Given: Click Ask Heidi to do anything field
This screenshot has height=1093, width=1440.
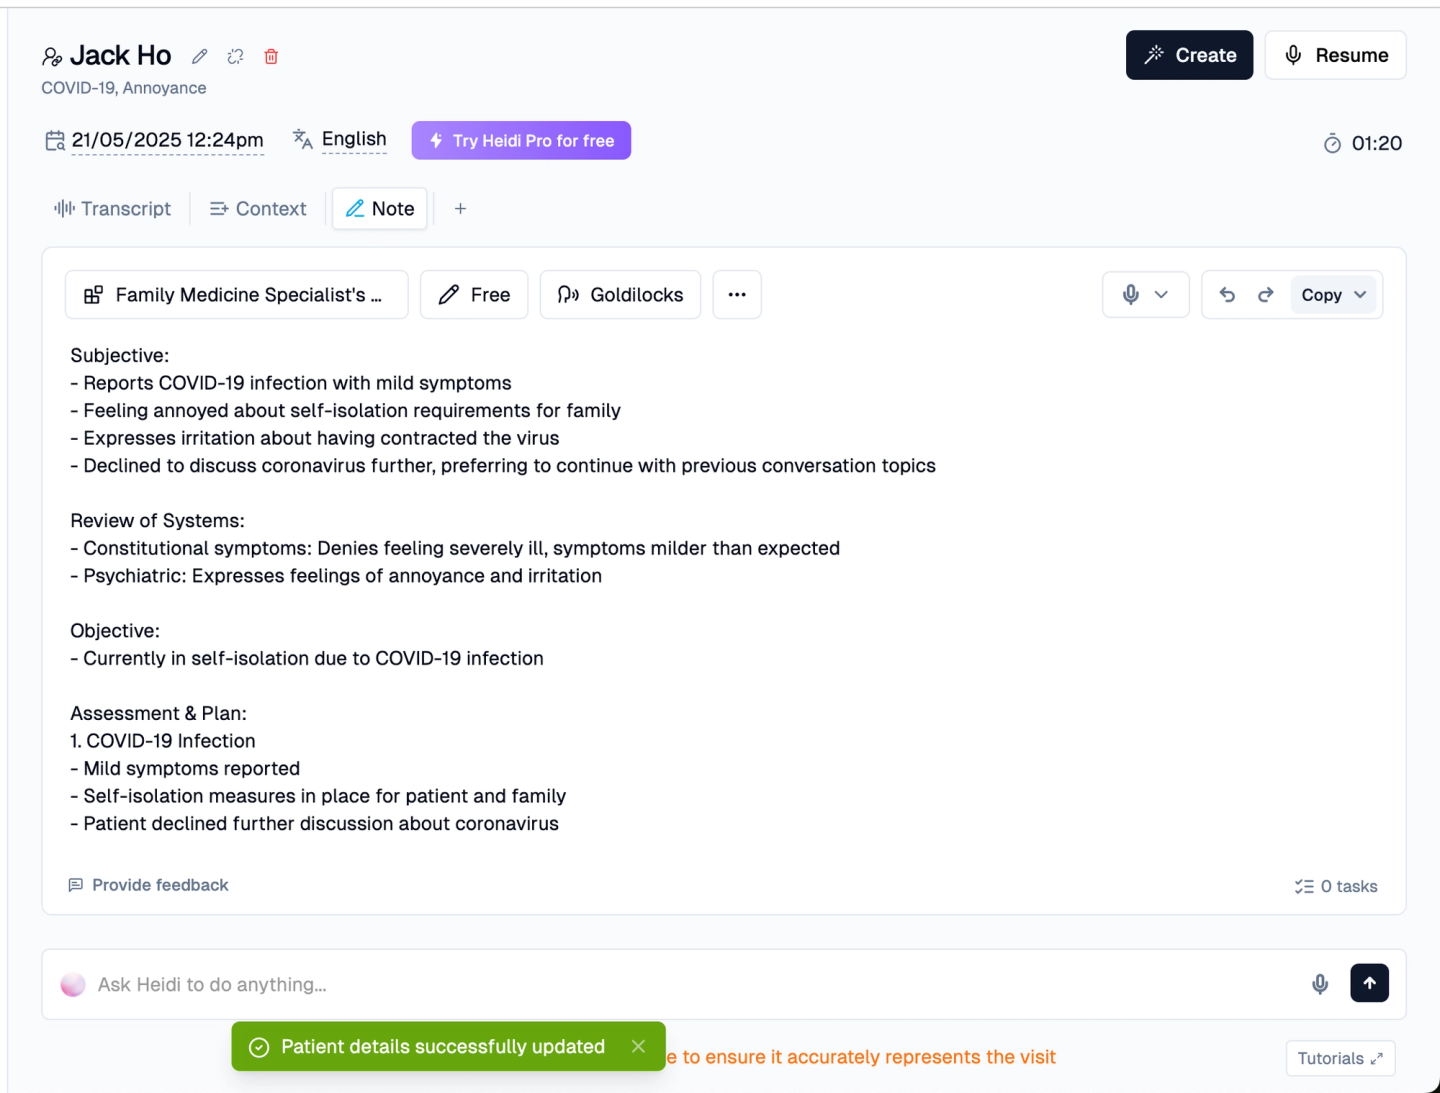Looking at the screenshot, I should tap(690, 984).
